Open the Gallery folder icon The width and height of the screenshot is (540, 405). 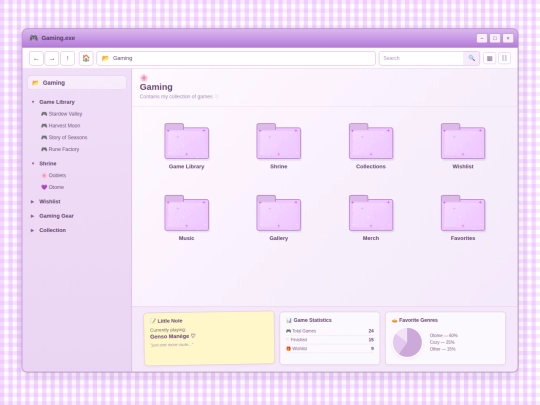click(279, 213)
